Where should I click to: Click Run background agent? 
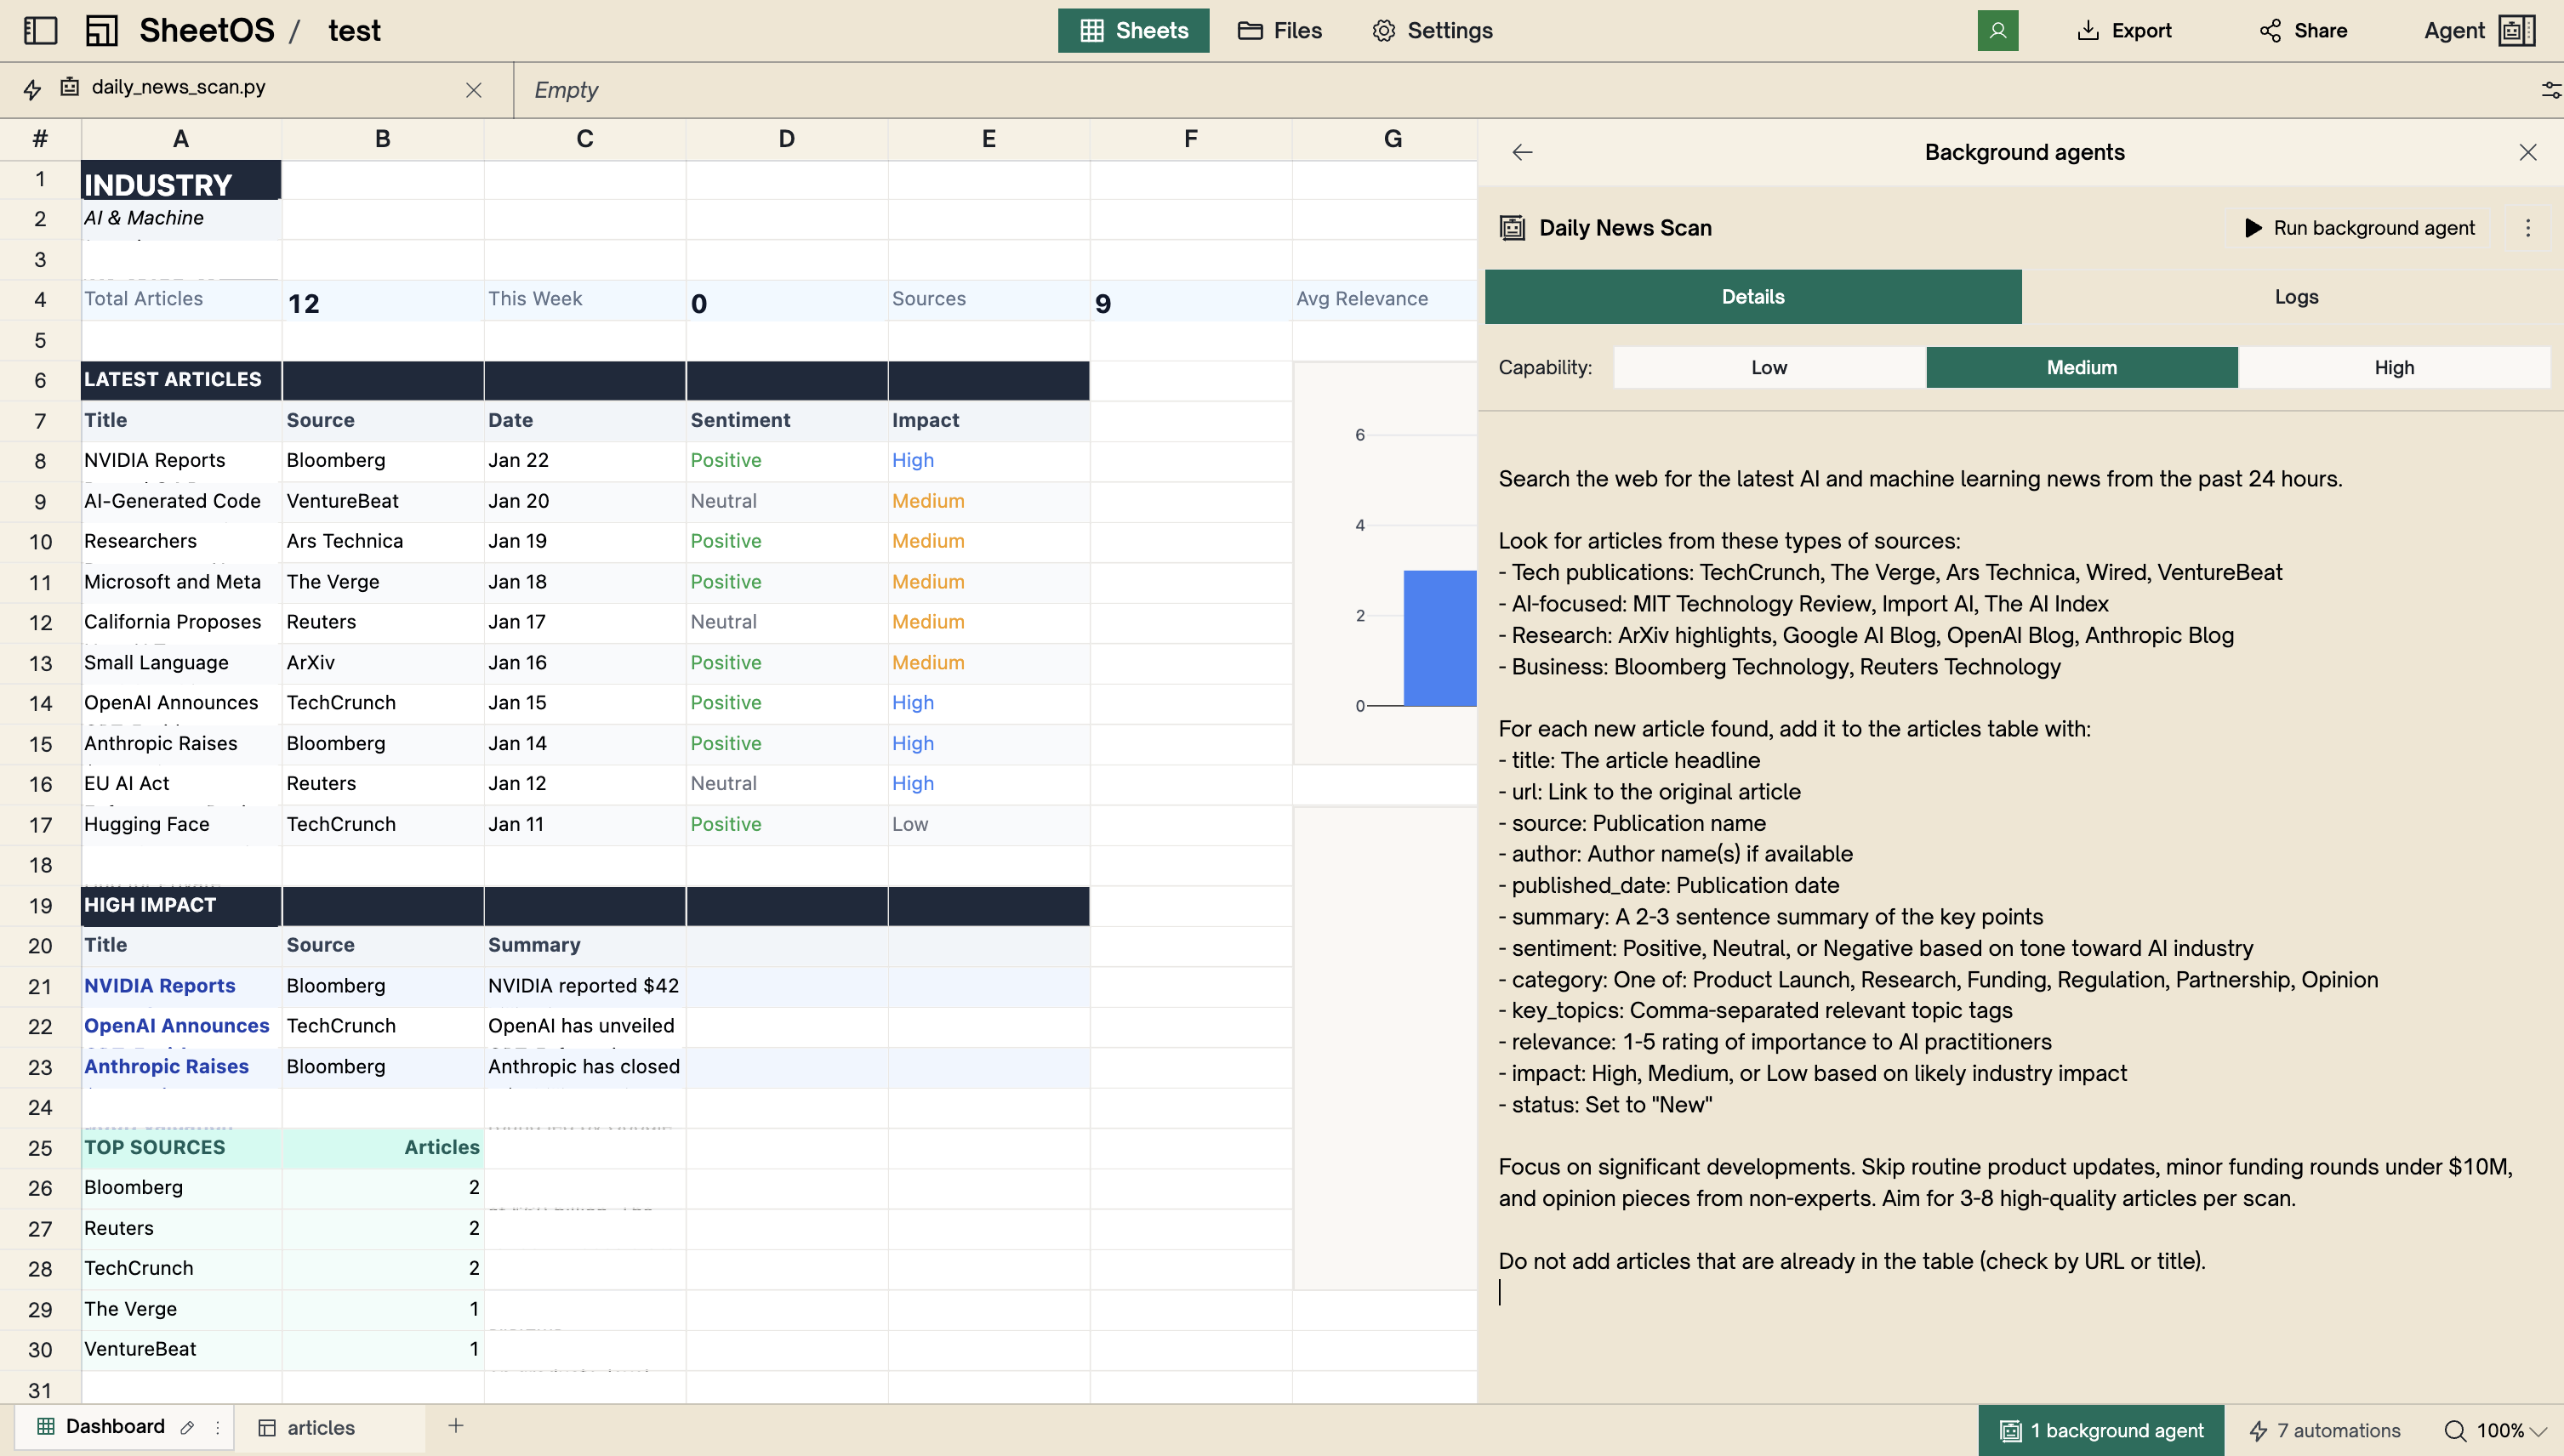pyautogui.click(x=2360, y=227)
